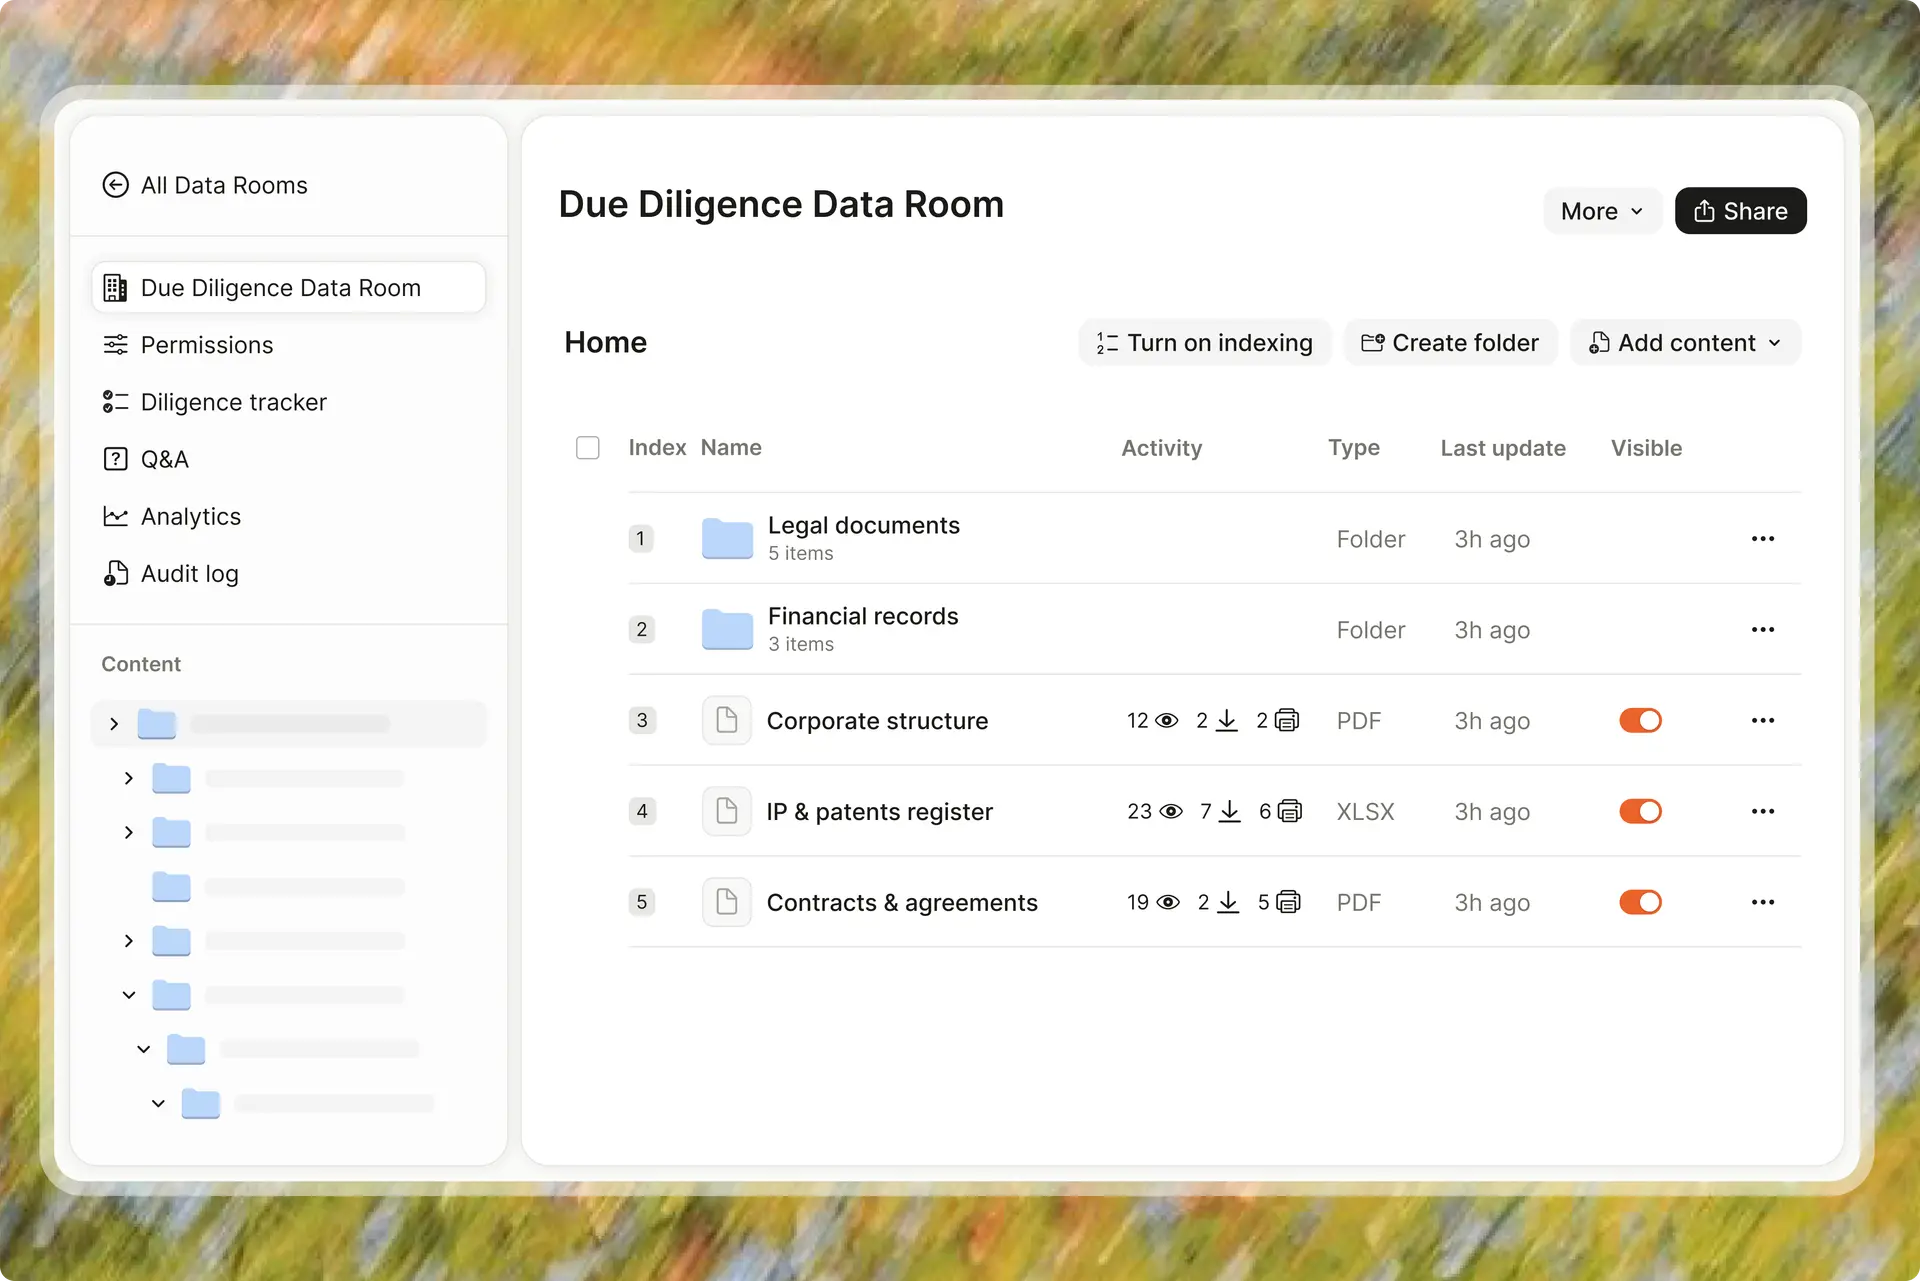The width and height of the screenshot is (1920, 1281).
Task: Tick the select-all checkbox in table header
Action: [x=588, y=447]
